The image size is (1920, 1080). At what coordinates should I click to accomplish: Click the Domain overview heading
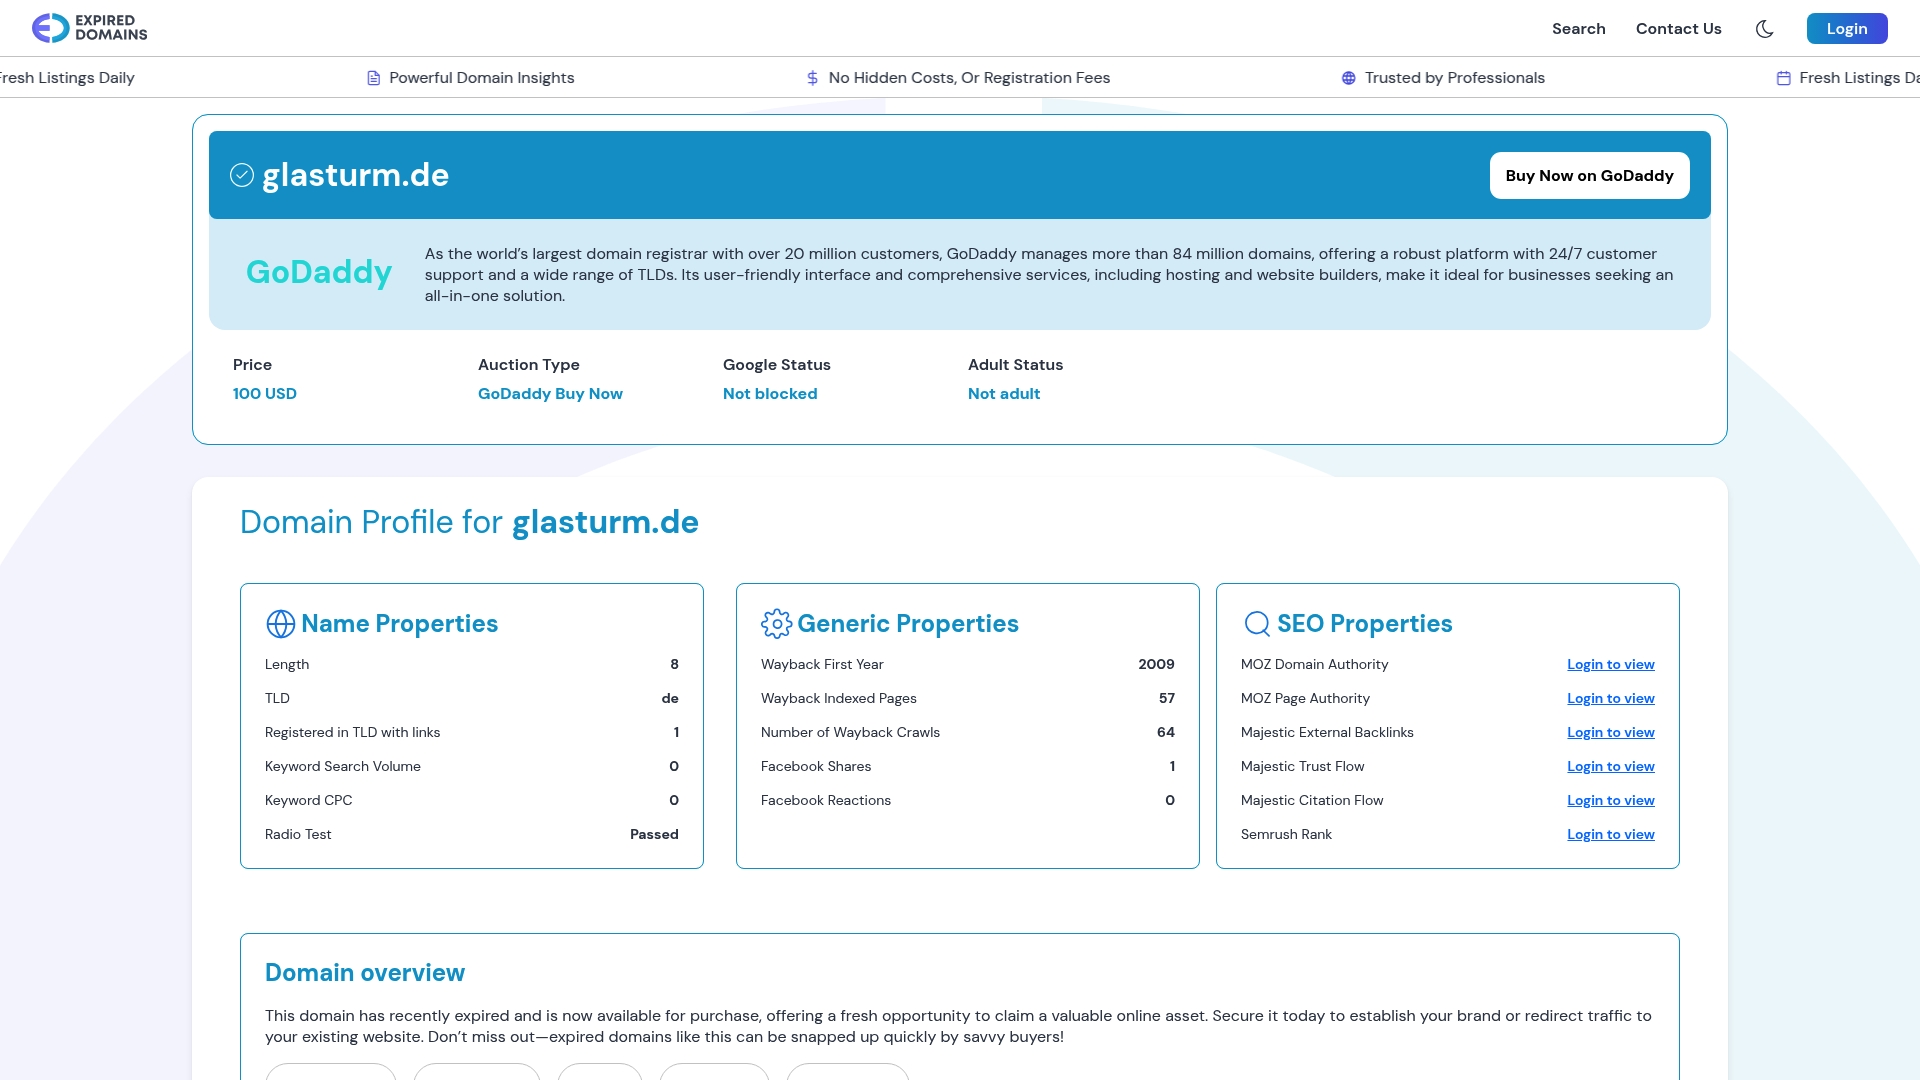[x=365, y=973]
